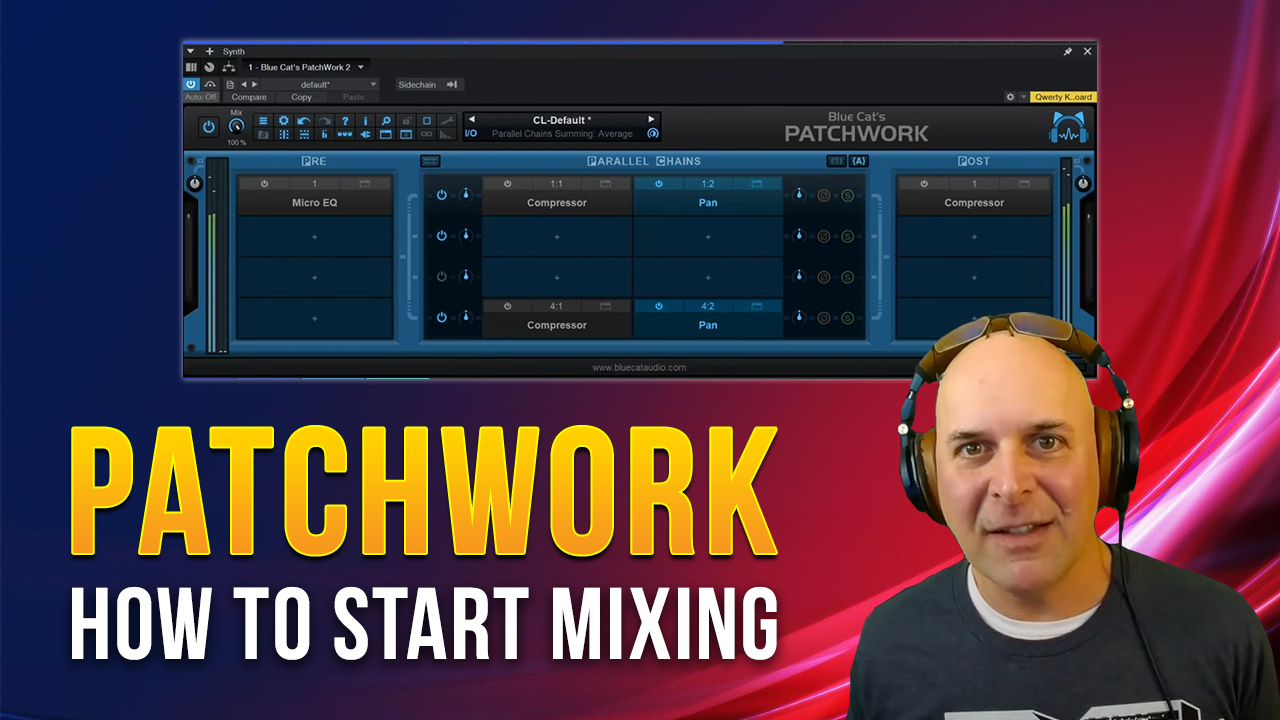Click the info 'i' icon
Image resolution: width=1280 pixels, height=720 pixels.
coord(366,121)
